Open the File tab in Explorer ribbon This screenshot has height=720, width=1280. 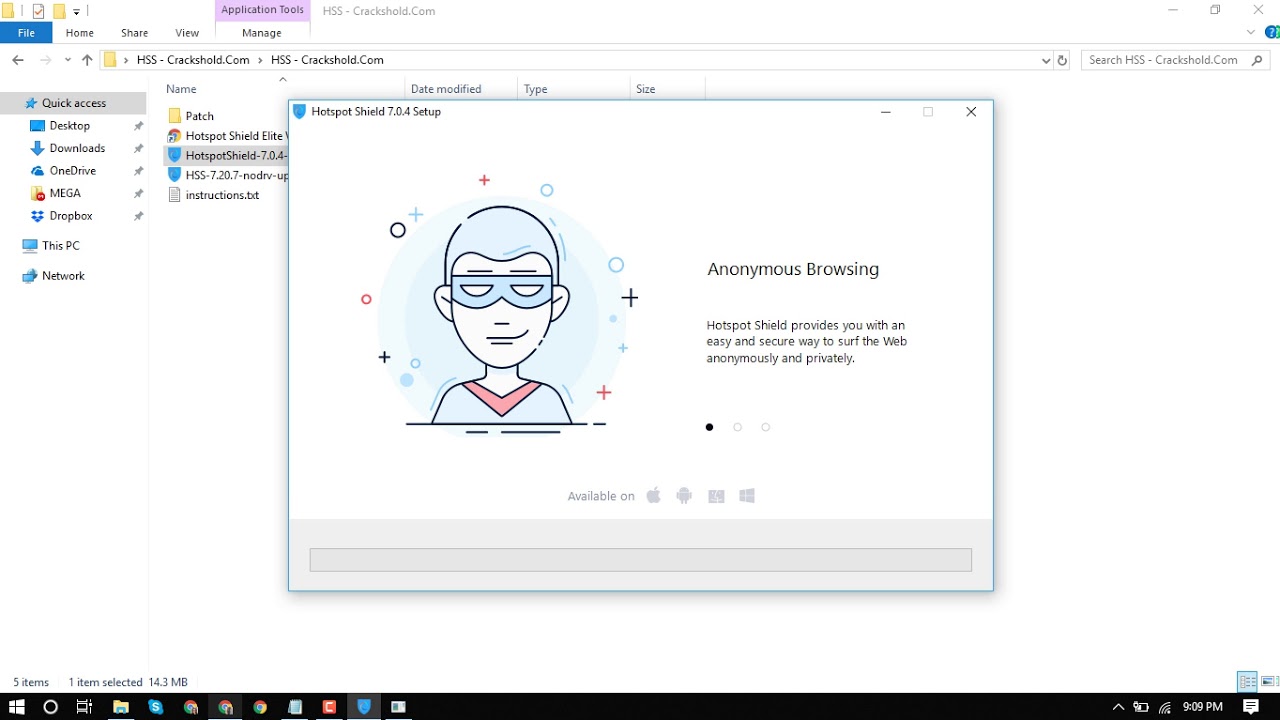coord(26,33)
